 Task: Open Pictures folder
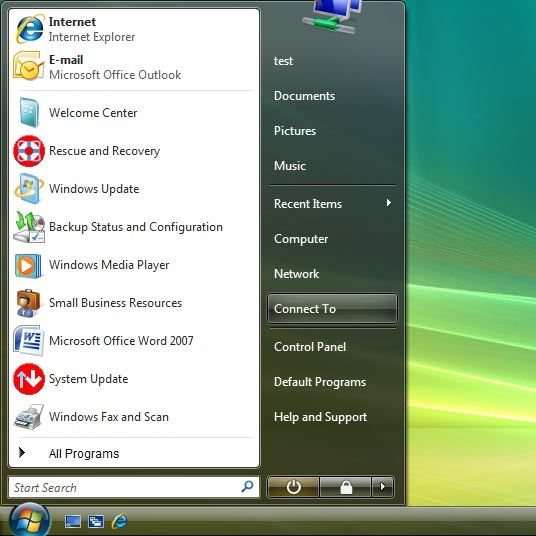click(x=295, y=131)
